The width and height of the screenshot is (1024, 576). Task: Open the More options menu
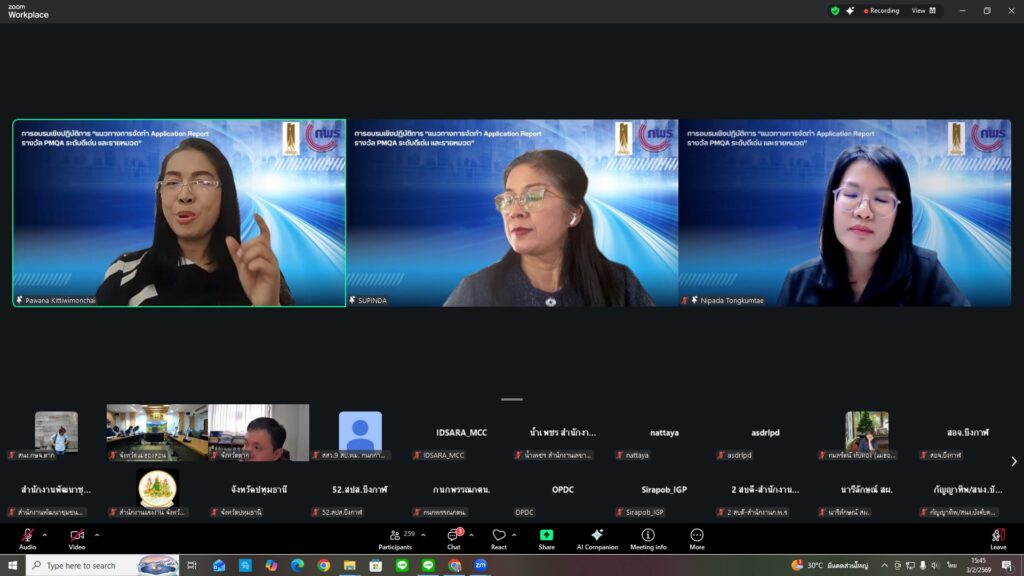[697, 538]
